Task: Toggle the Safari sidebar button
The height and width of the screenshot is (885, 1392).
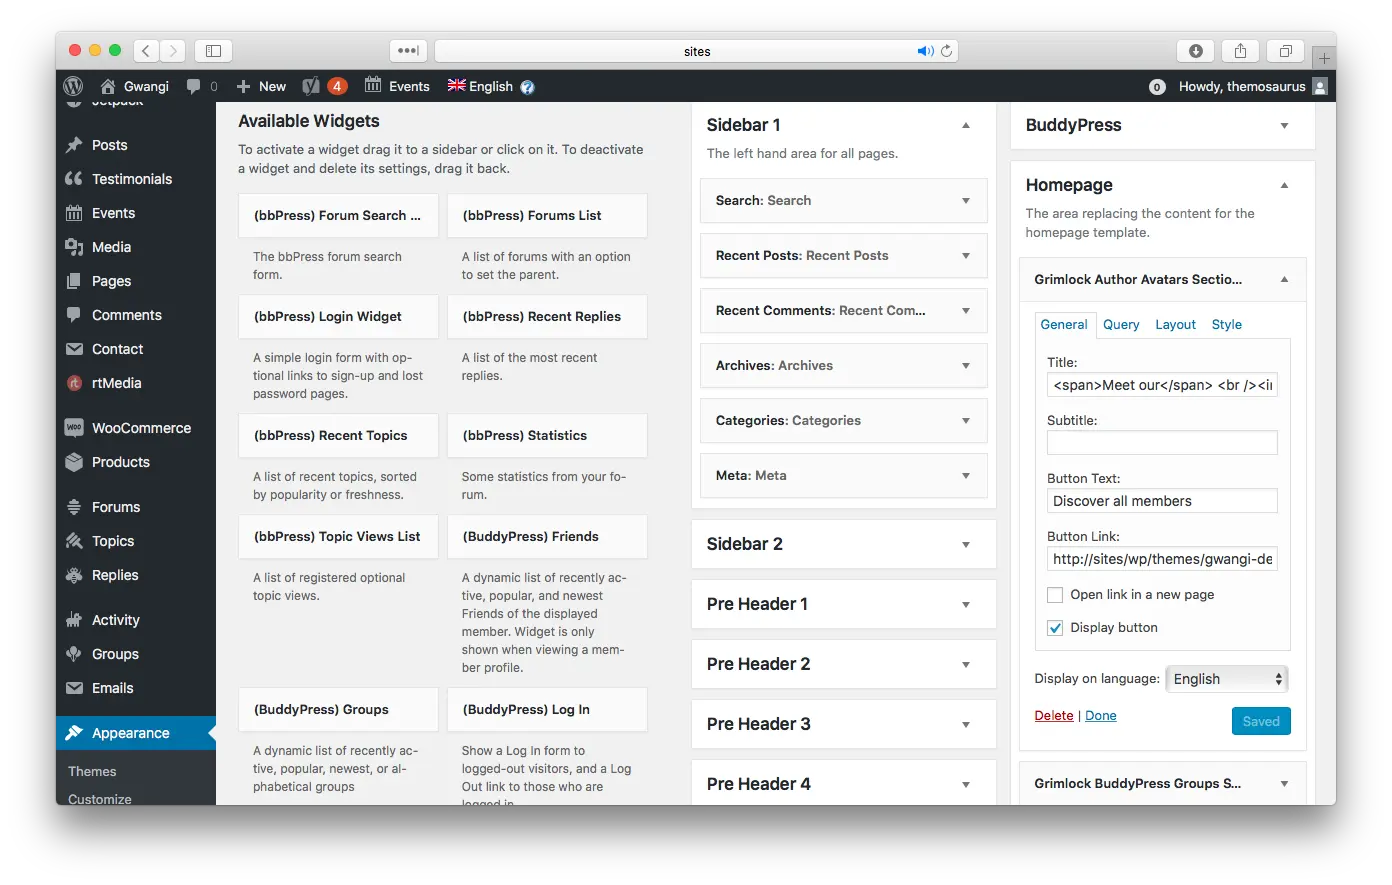Action: tap(213, 51)
